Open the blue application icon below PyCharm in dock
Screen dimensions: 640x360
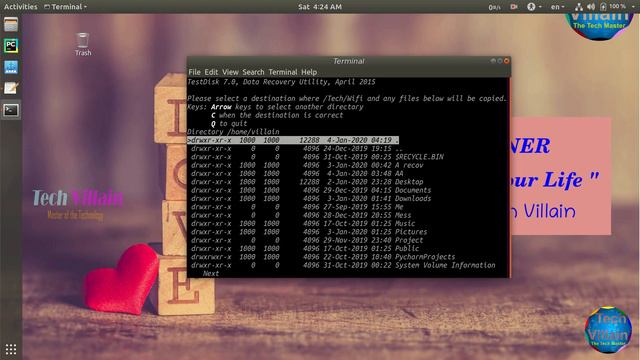[x=11, y=67]
